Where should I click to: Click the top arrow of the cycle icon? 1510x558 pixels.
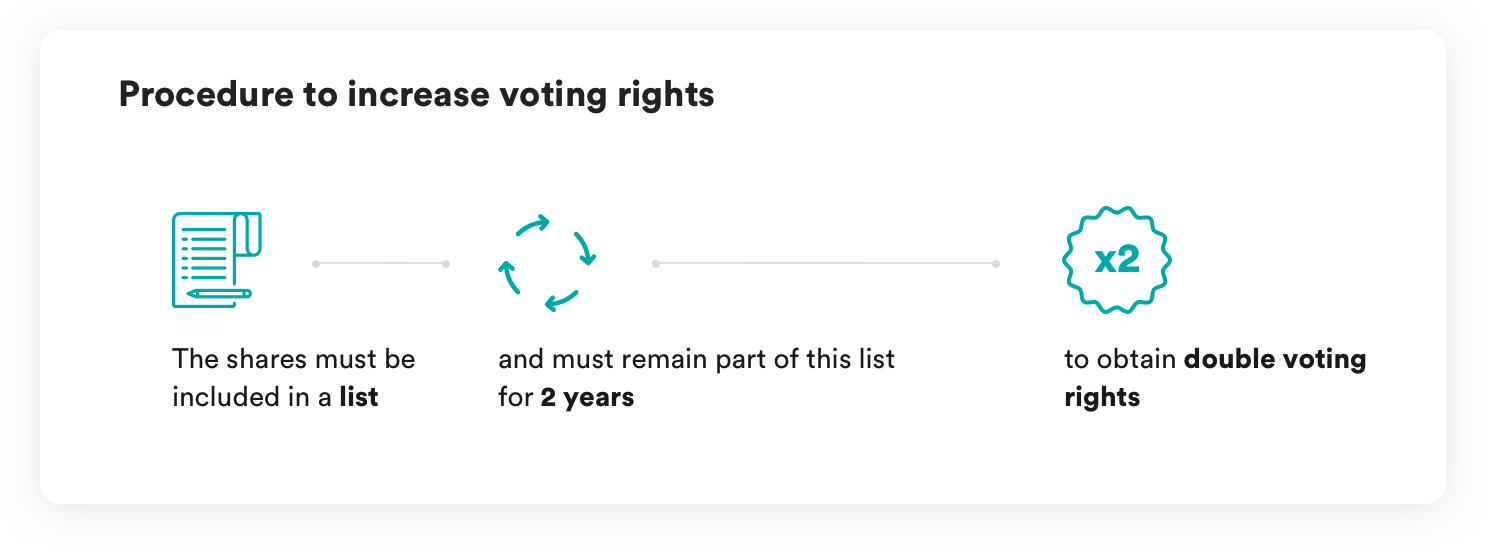pos(533,226)
